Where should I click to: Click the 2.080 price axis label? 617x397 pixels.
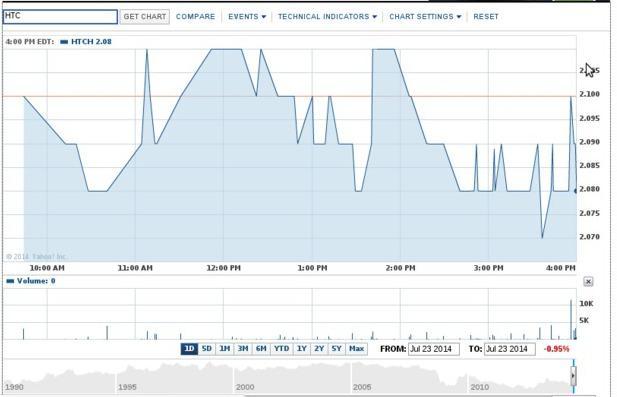click(589, 189)
